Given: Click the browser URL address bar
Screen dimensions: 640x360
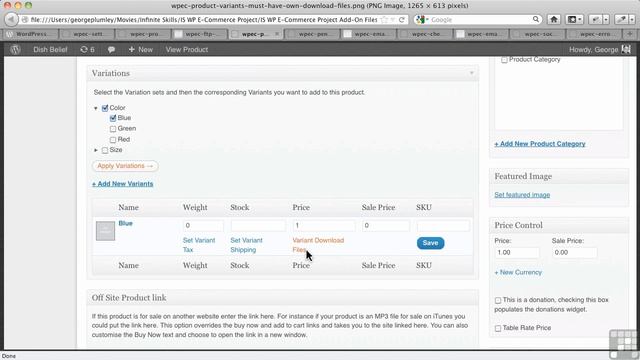Looking at the screenshot, I should coord(204,20).
